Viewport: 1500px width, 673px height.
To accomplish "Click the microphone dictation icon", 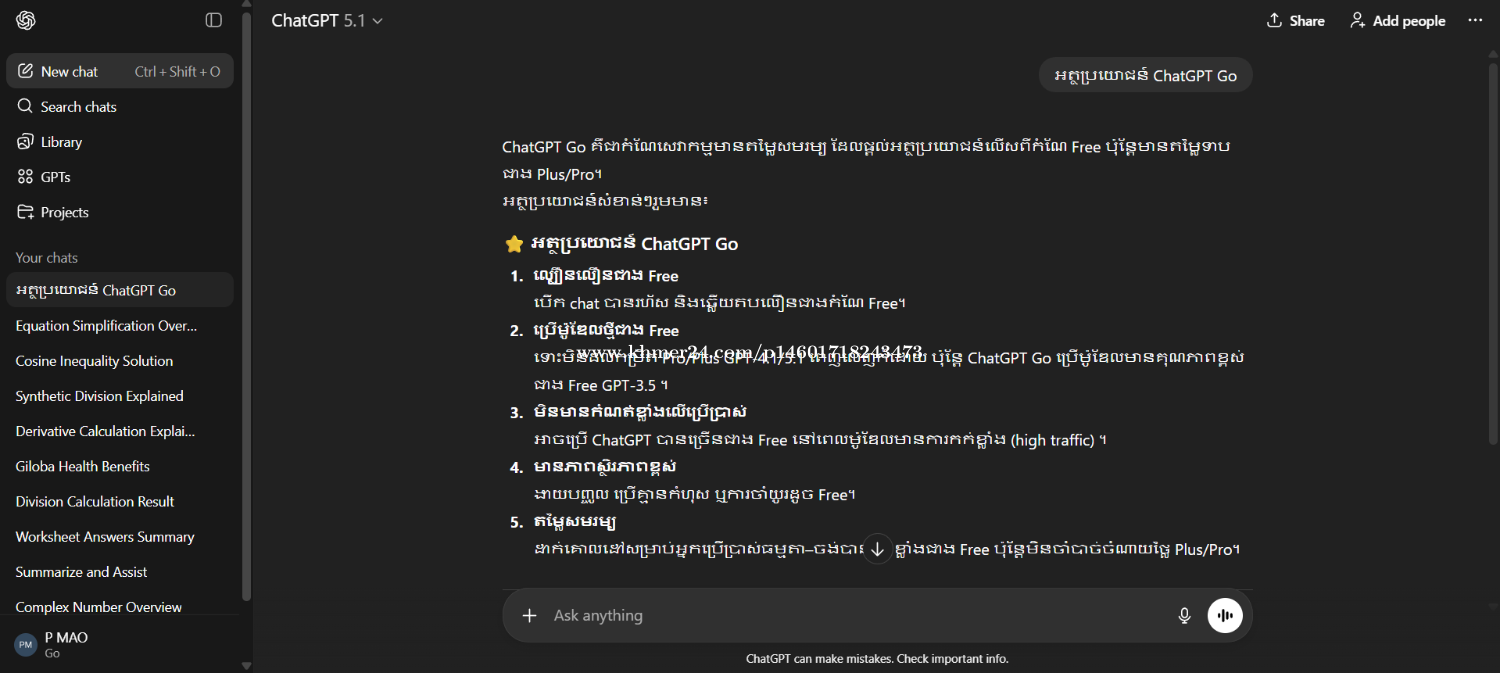I will click(1184, 616).
